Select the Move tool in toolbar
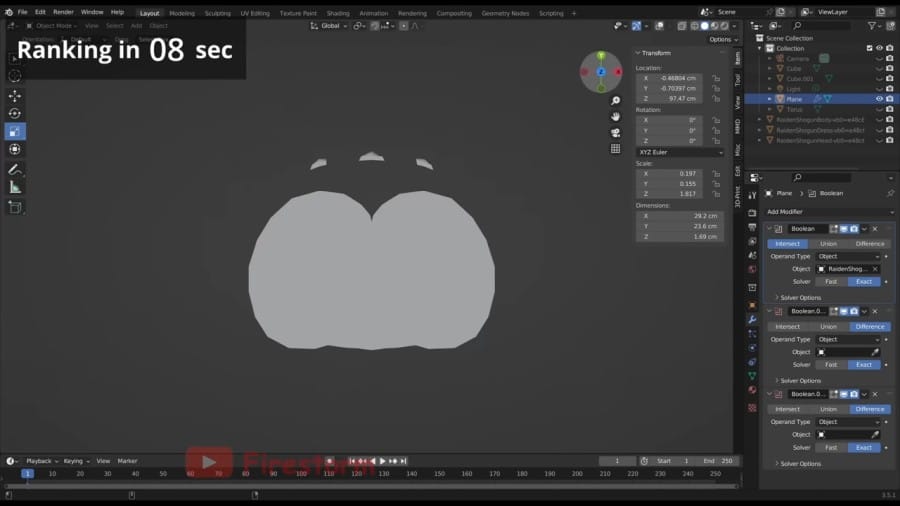Screen dimensions: 900x506 (15, 96)
